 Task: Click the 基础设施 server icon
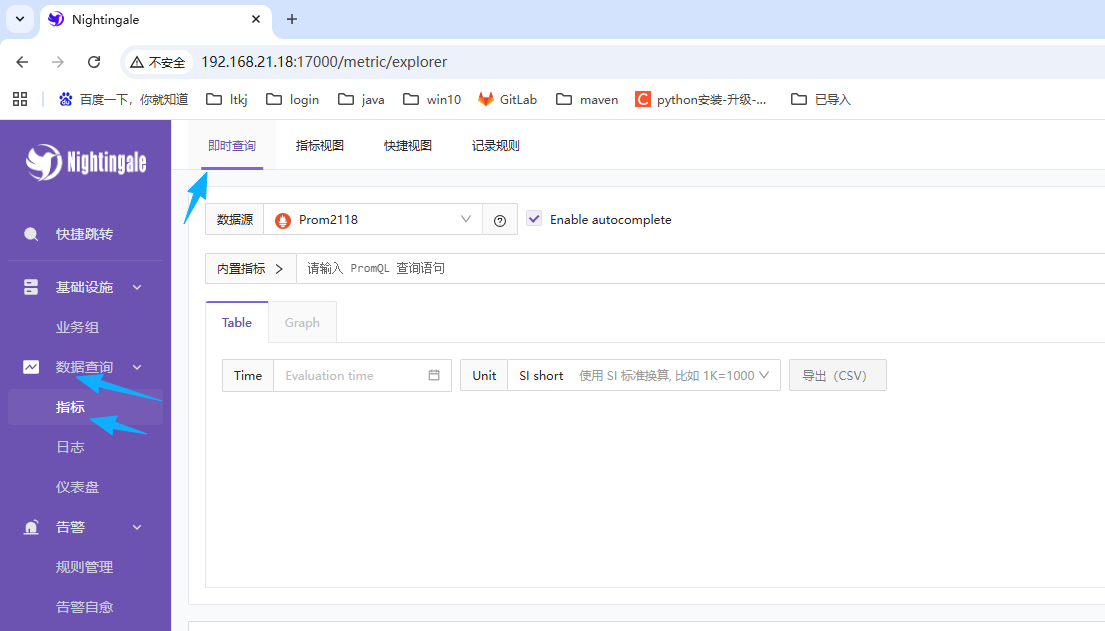(31, 287)
